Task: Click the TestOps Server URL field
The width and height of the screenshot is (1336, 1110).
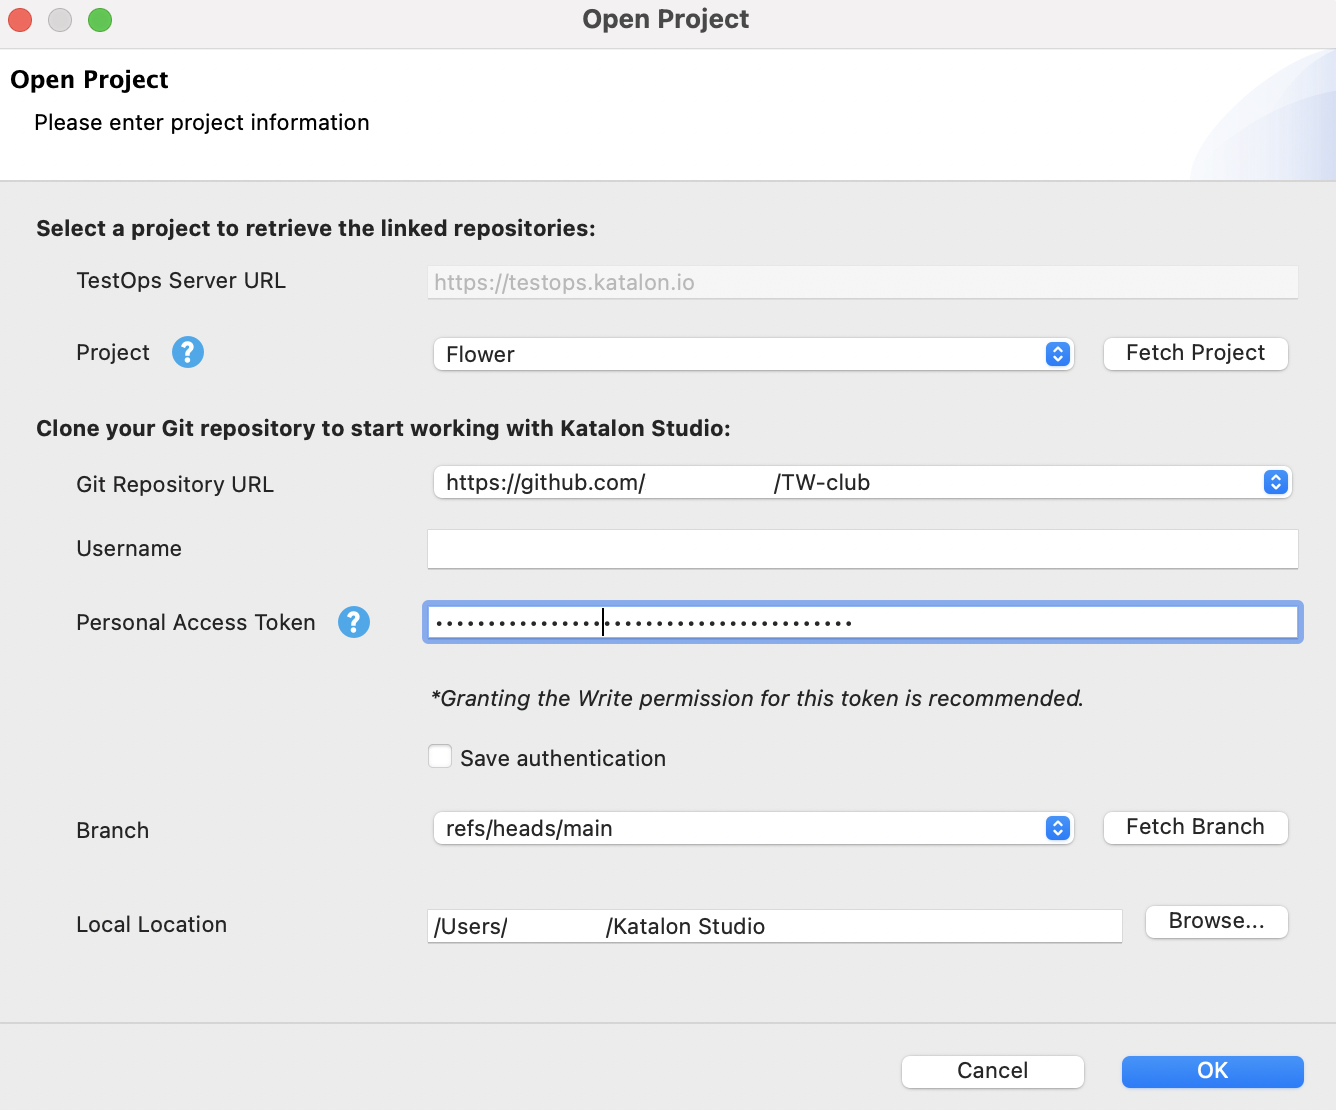Action: (863, 282)
